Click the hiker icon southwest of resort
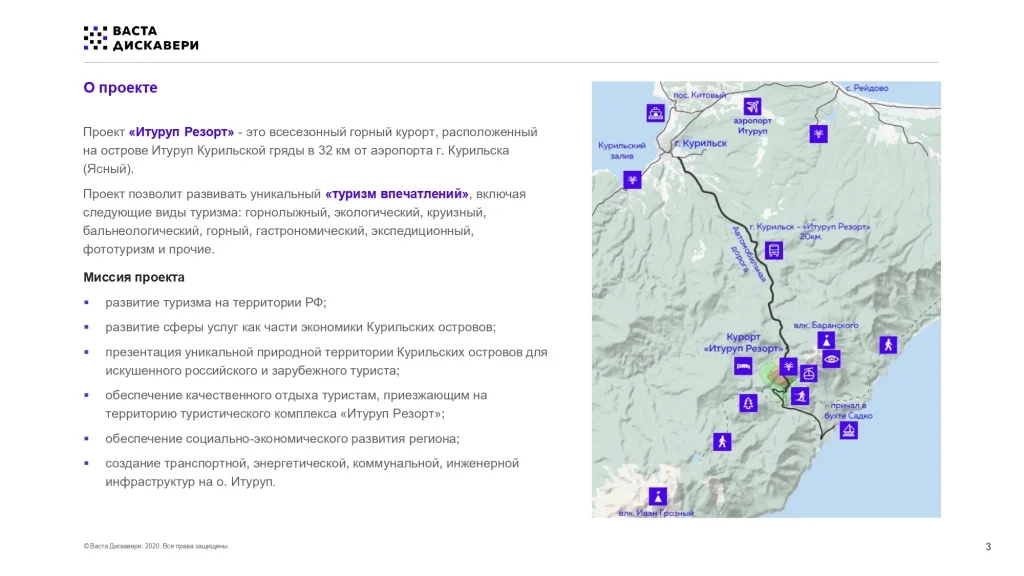Image resolution: width=1024 pixels, height=576 pixels. coord(722,442)
